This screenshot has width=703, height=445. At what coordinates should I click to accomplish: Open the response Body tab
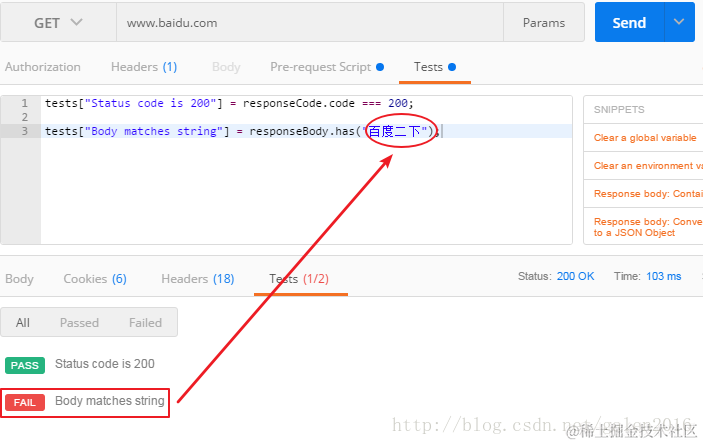coord(19,279)
